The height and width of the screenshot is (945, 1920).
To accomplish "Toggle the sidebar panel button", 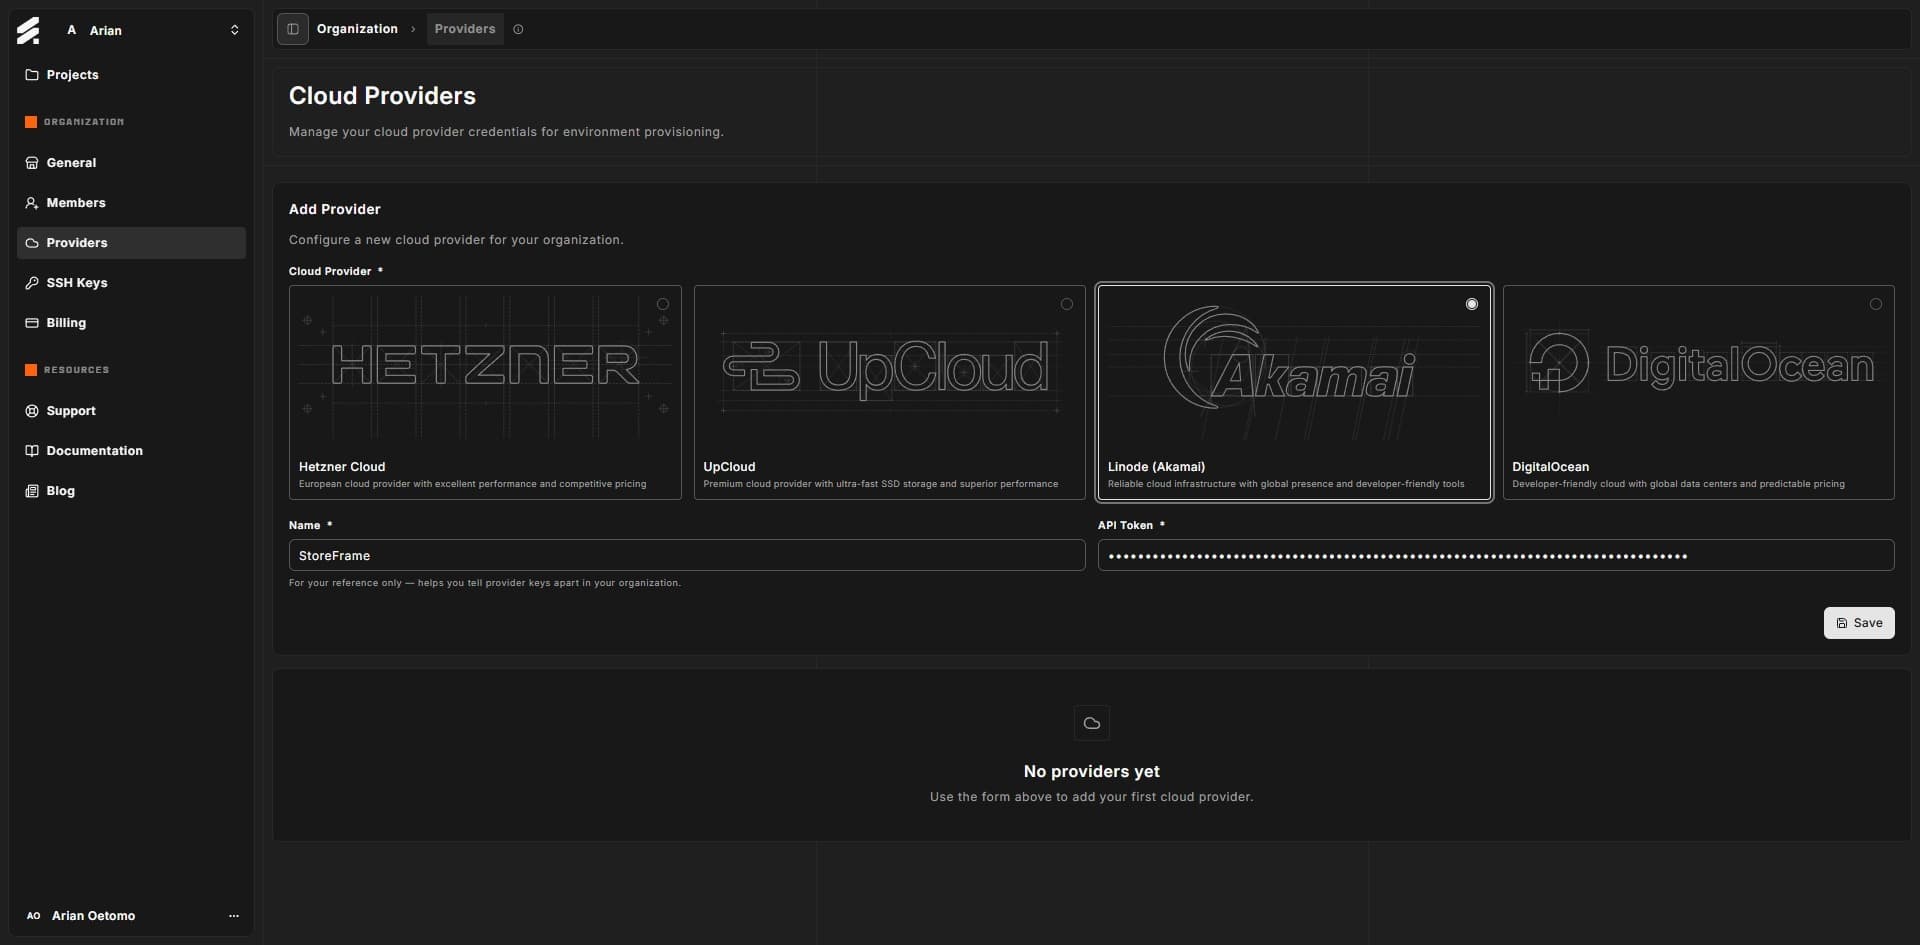I will pos(293,29).
